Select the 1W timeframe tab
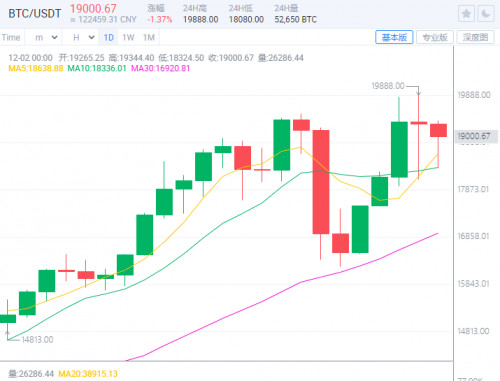500x381 pixels. coord(128,38)
